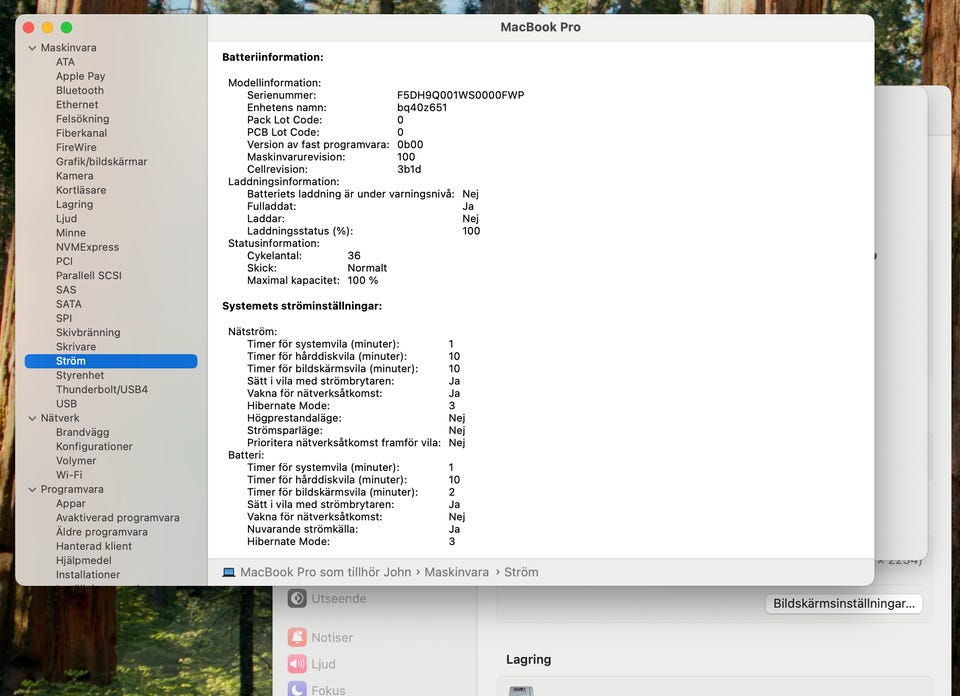This screenshot has height=696, width=960.
Task: Click the yellow minimize window button
Action: 47,28
